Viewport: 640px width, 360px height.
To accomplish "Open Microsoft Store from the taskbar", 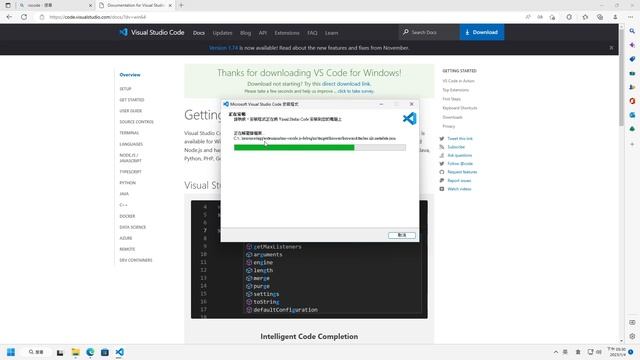I will (104, 352).
